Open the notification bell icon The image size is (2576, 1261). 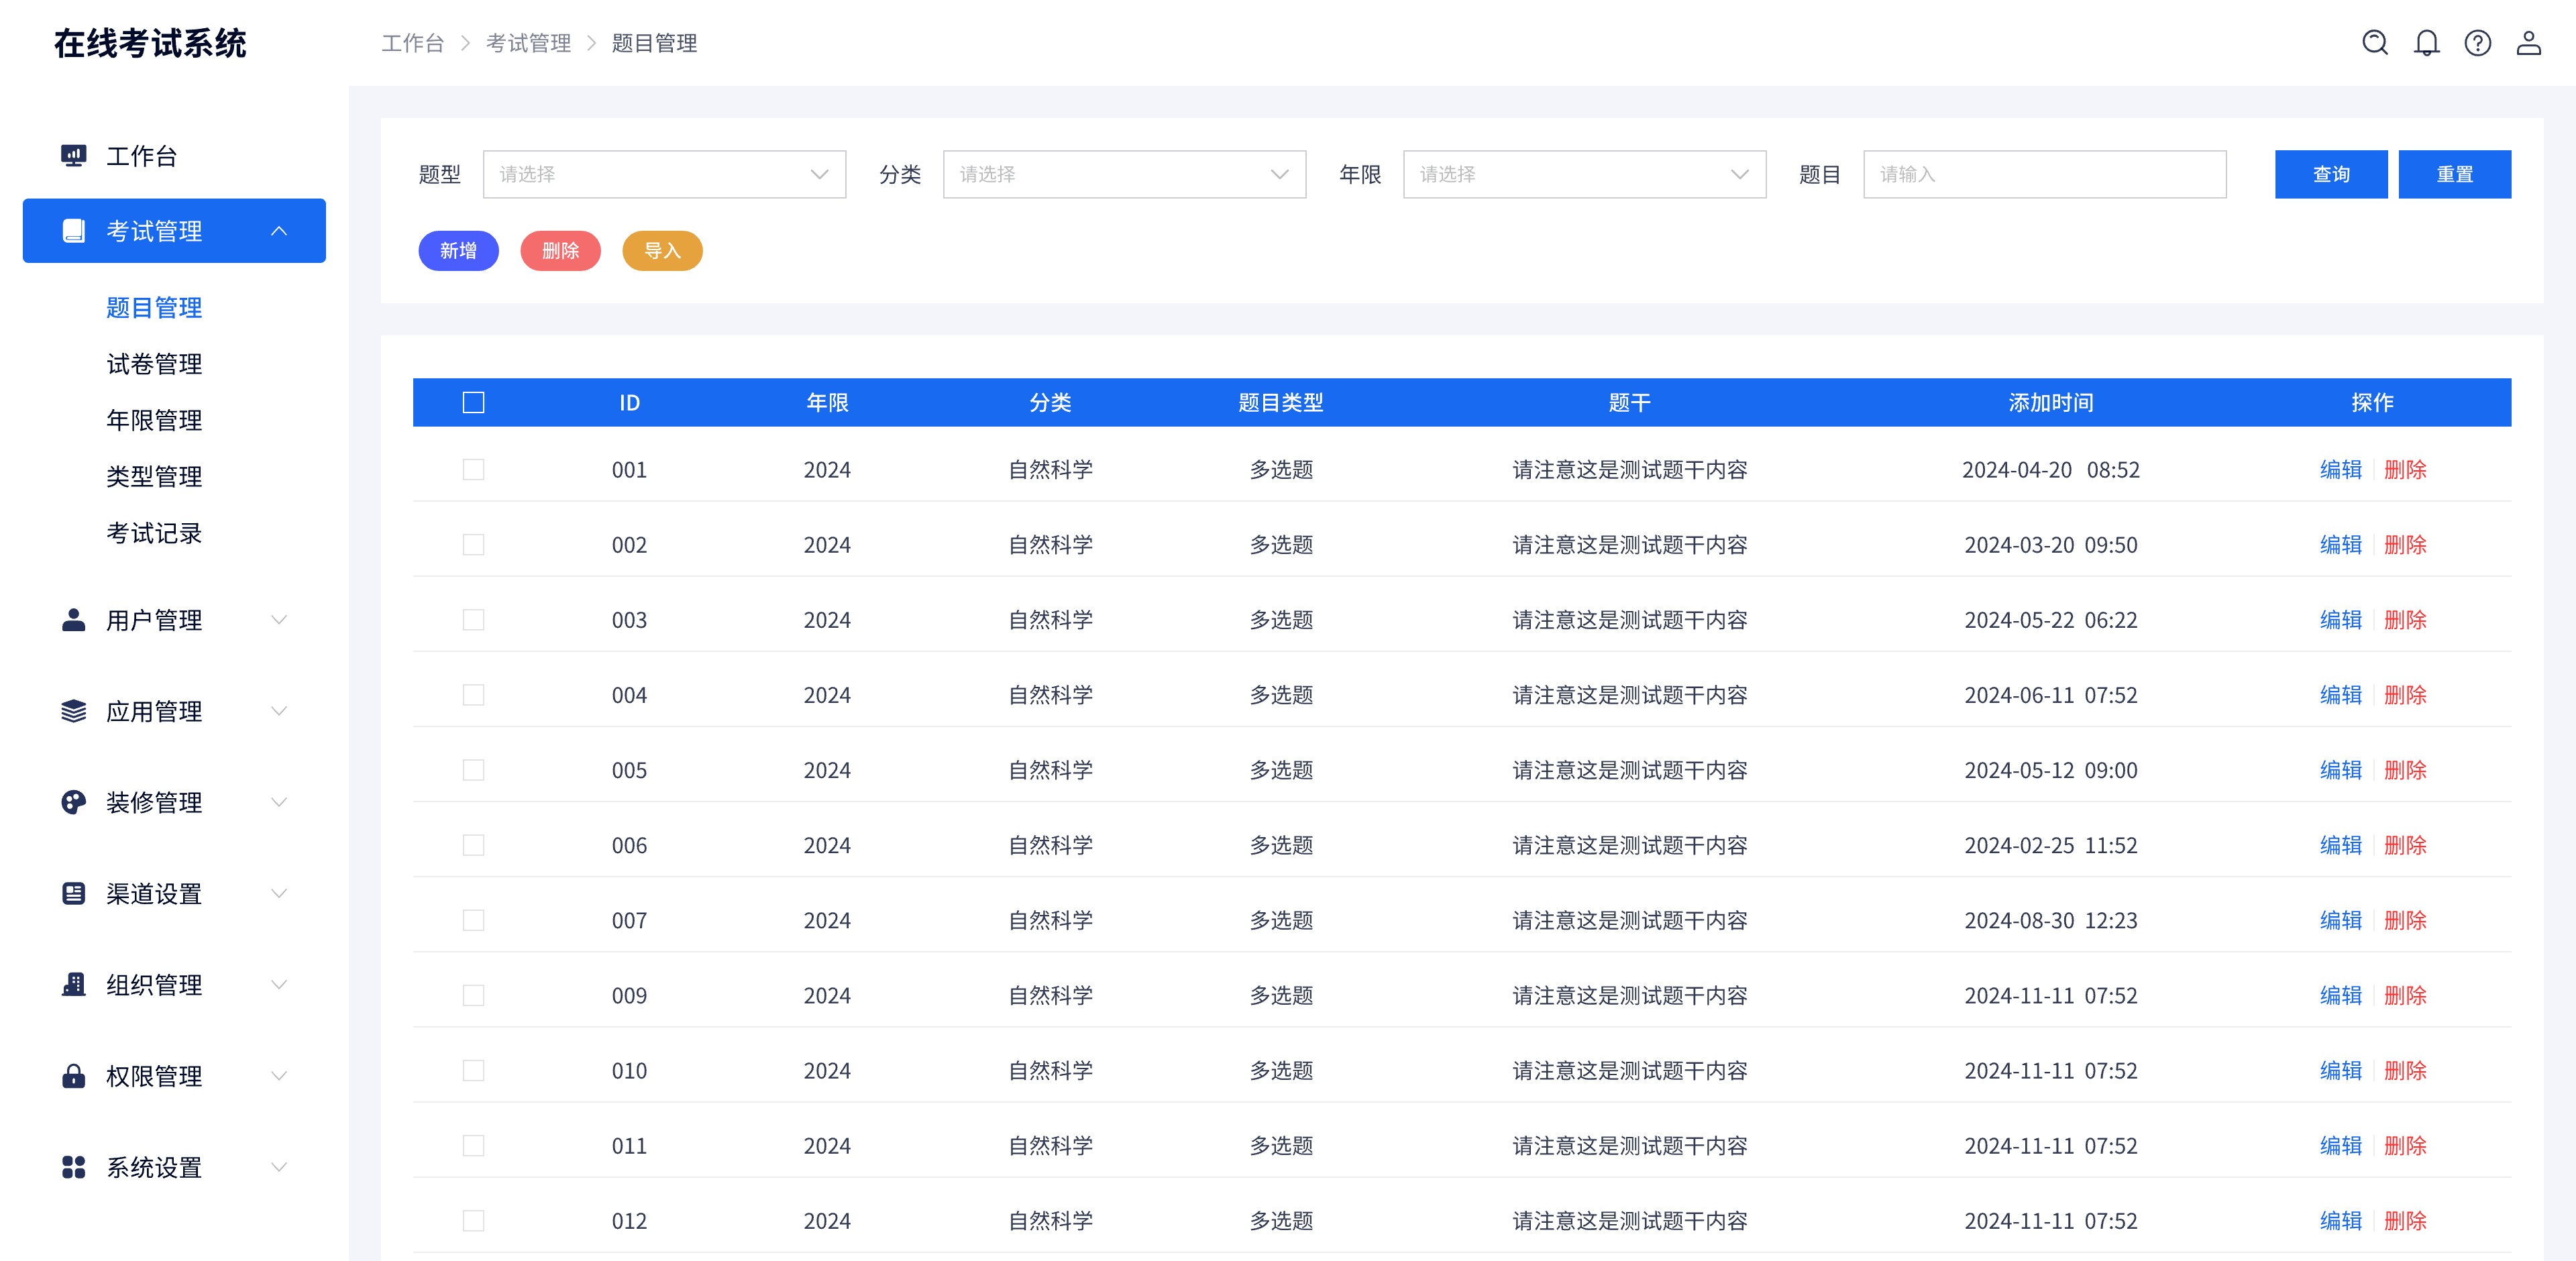[2426, 43]
